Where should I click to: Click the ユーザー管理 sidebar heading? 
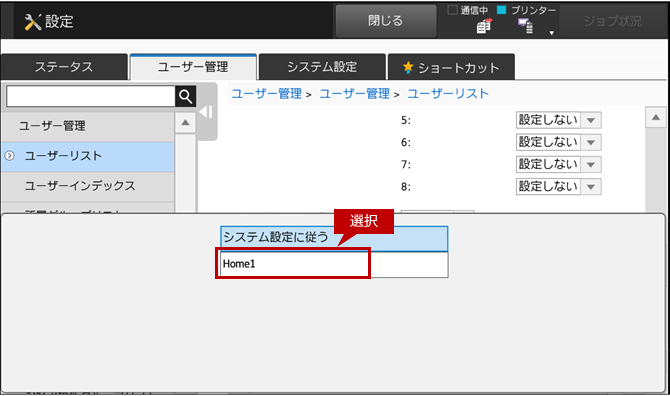pos(88,126)
